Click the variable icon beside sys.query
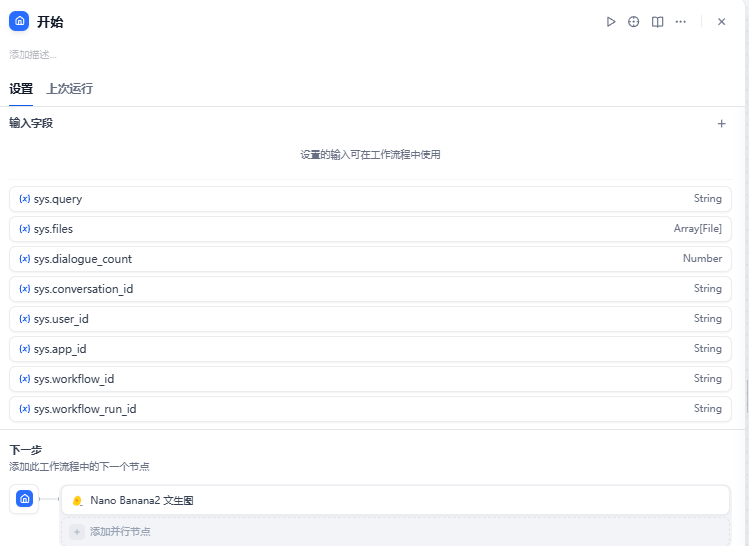 (x=24, y=199)
